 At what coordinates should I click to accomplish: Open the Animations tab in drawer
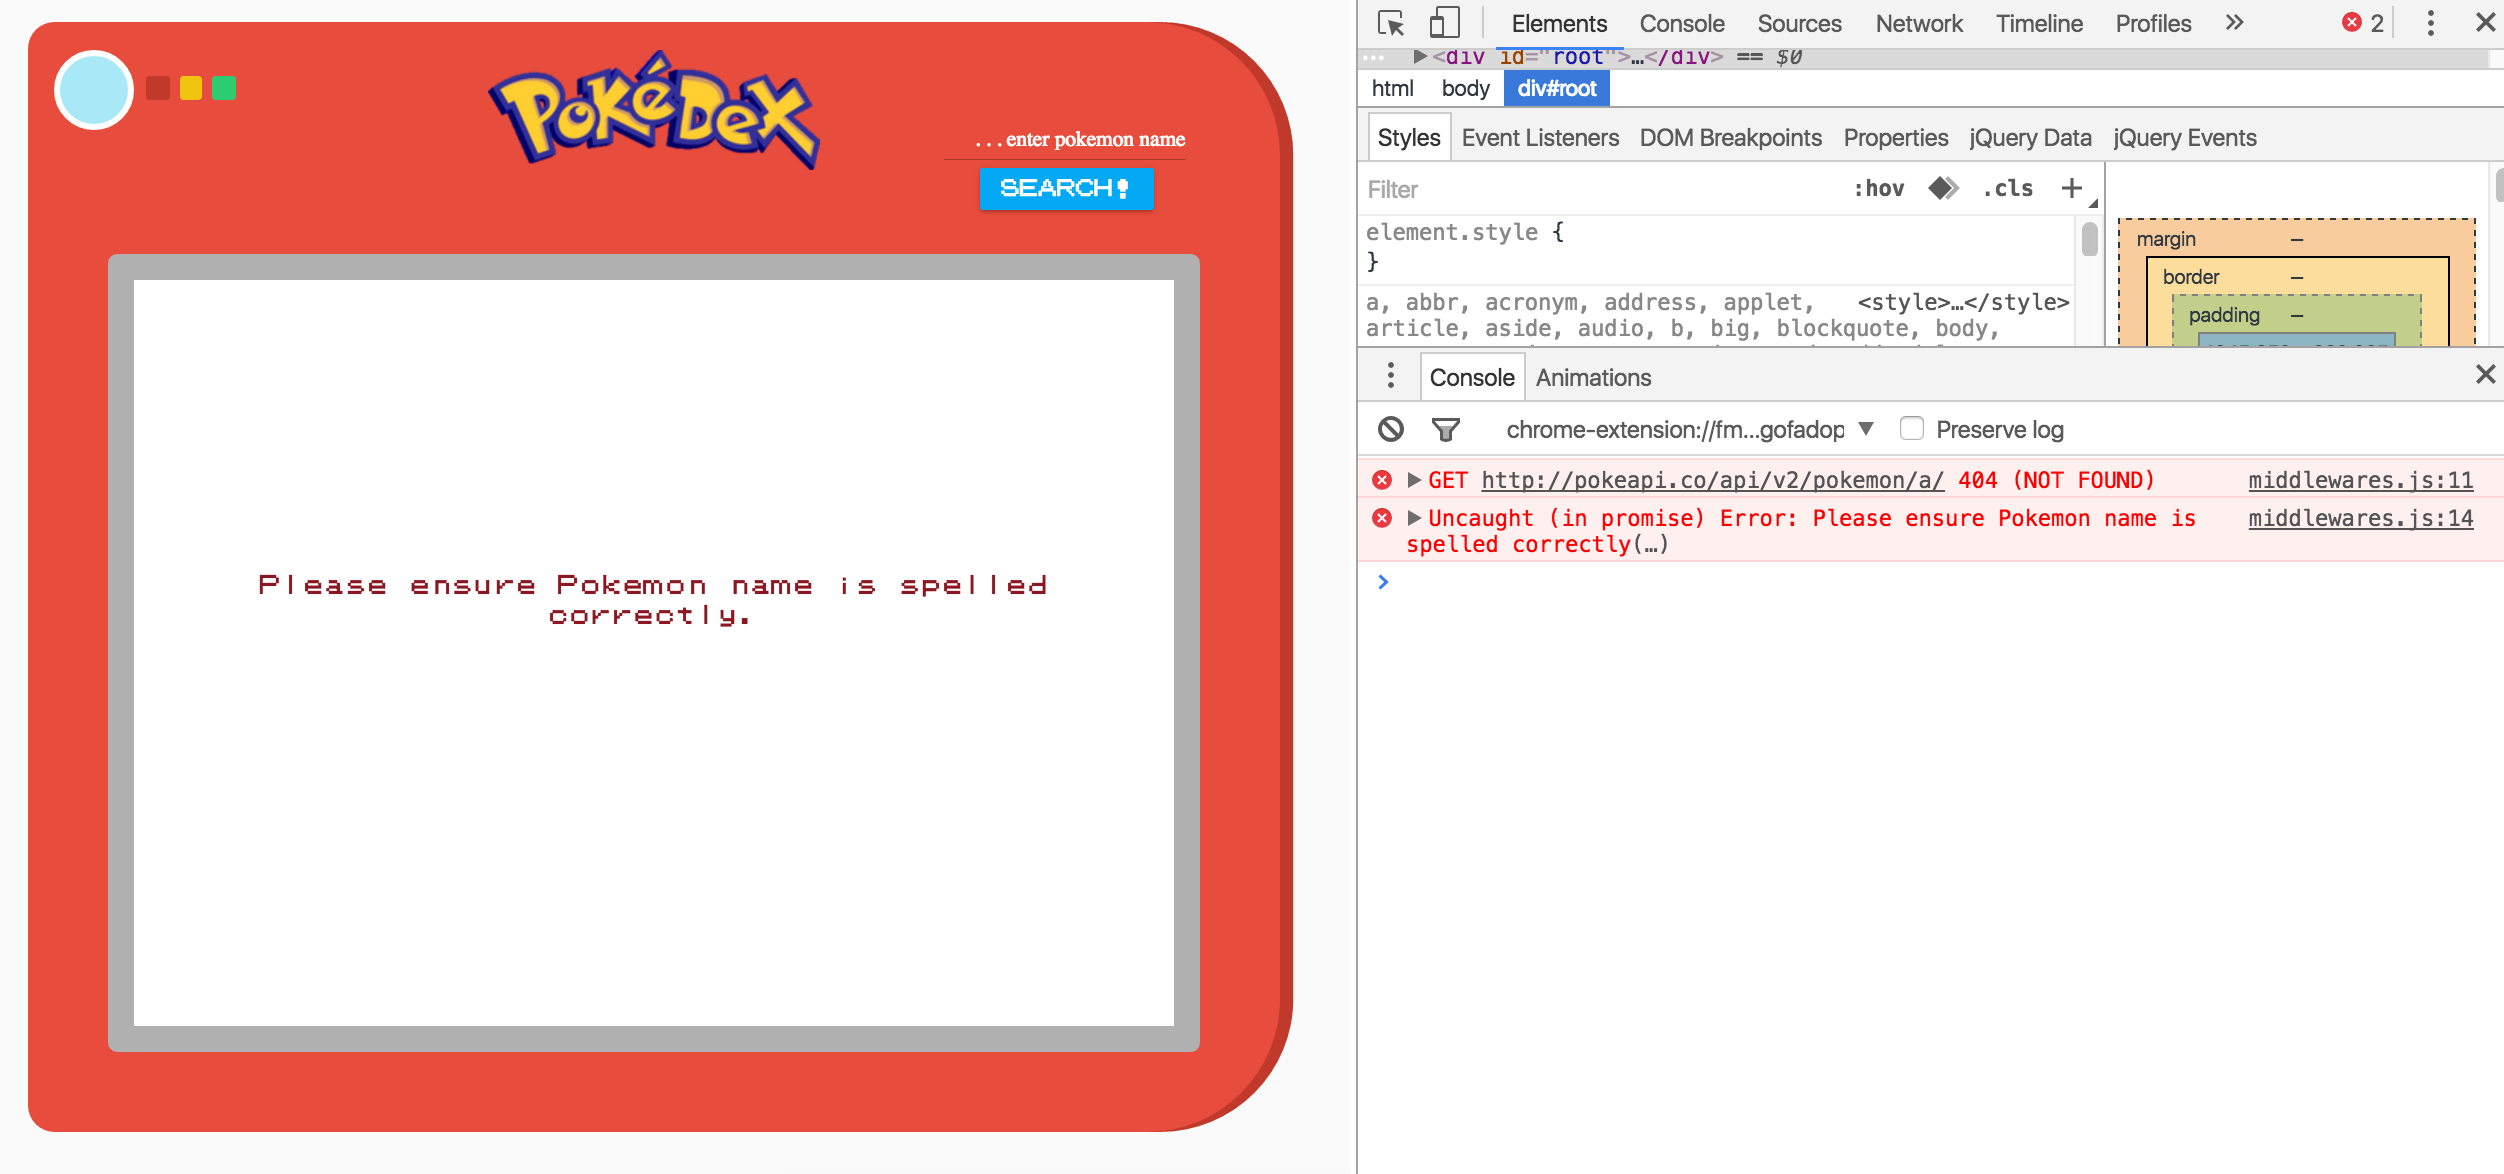click(x=1591, y=377)
